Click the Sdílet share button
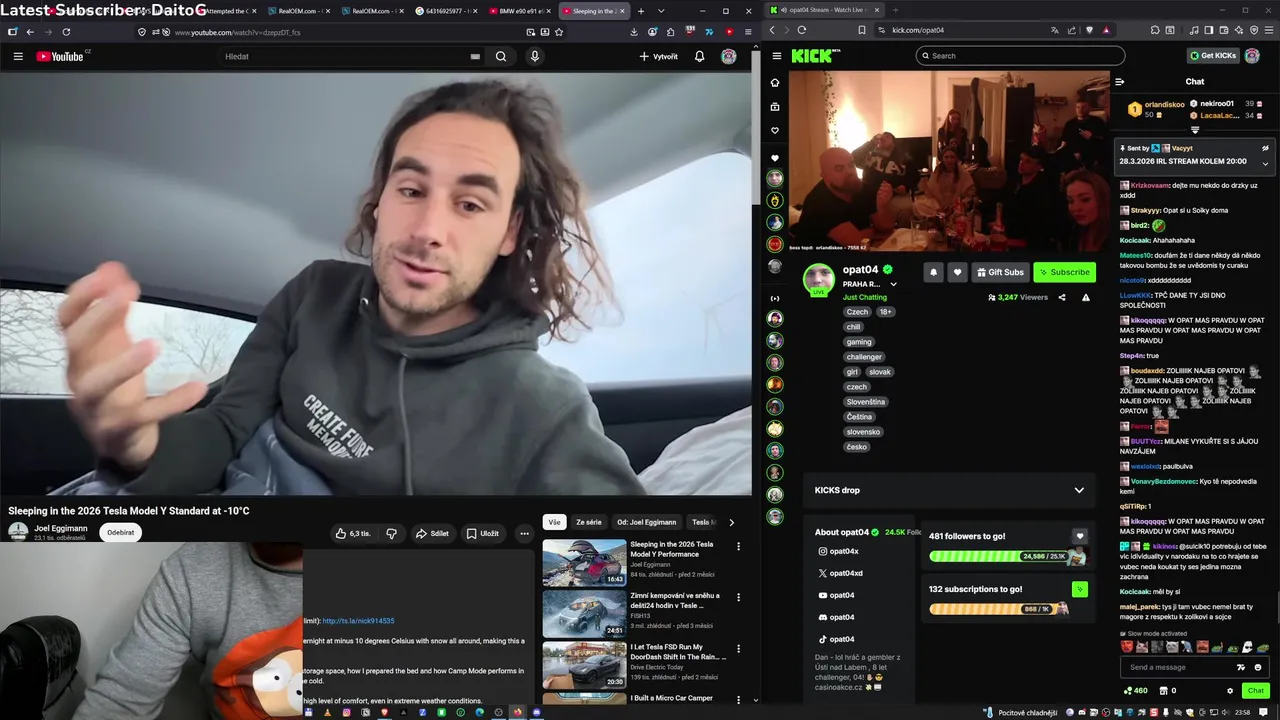Image resolution: width=1280 pixels, height=720 pixels. pos(432,533)
